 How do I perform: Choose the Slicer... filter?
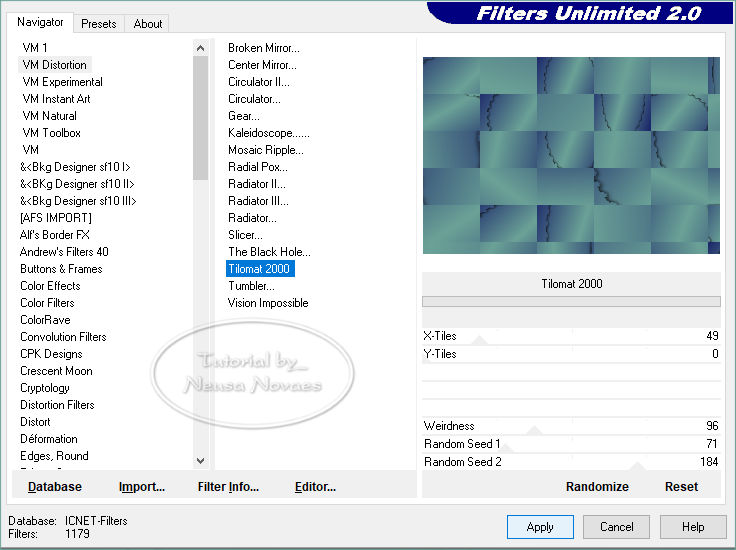click(245, 235)
